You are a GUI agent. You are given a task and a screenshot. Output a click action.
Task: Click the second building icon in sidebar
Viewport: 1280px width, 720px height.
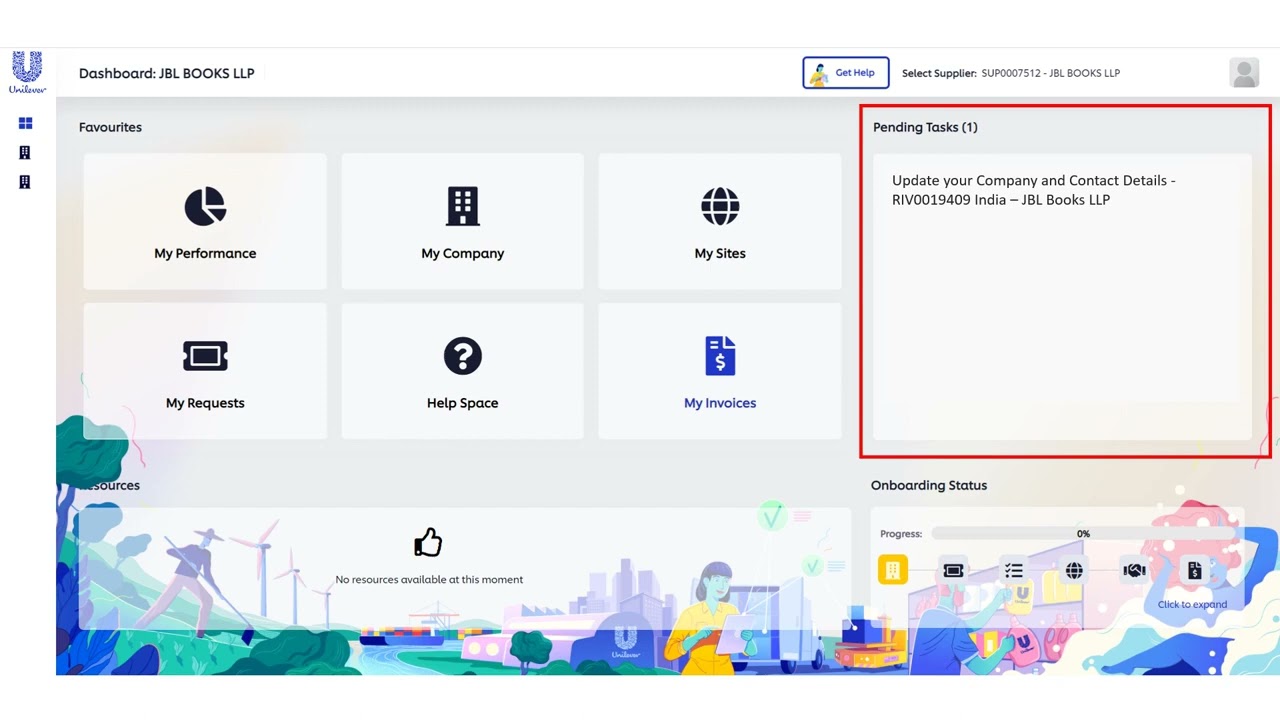[25, 182]
